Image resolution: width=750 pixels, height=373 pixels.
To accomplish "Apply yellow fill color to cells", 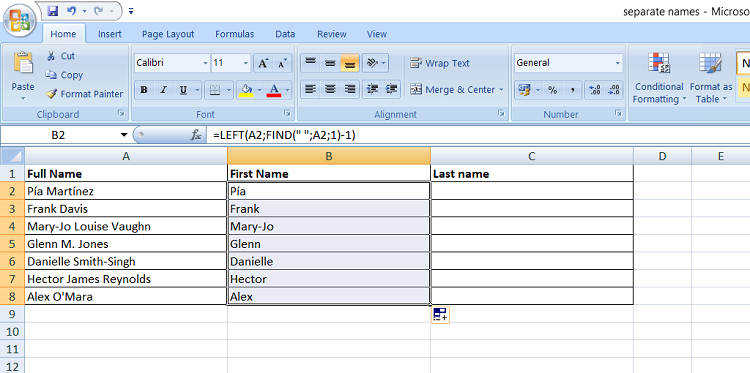I will pos(246,89).
